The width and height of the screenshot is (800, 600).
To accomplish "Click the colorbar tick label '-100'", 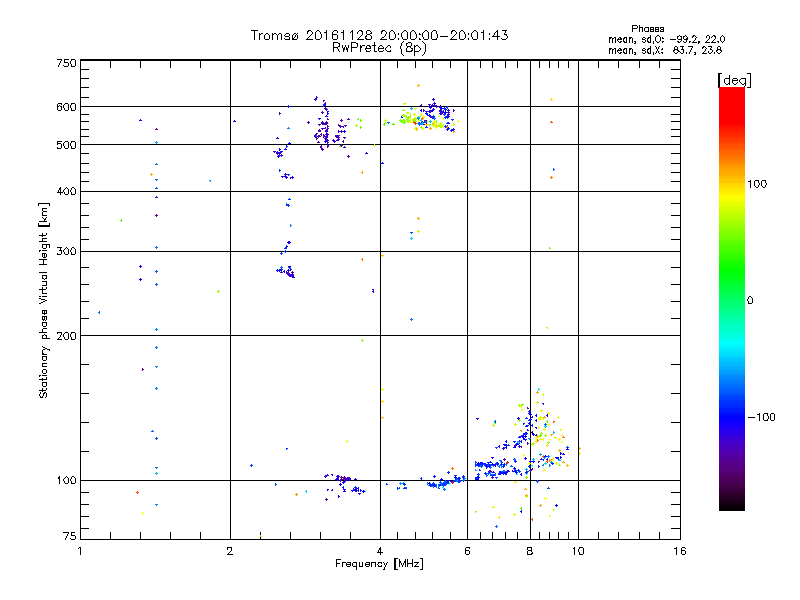I will tap(762, 417).
